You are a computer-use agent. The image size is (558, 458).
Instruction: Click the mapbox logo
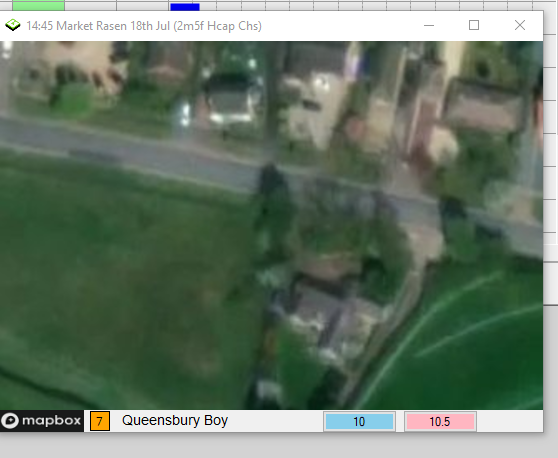(x=42, y=421)
